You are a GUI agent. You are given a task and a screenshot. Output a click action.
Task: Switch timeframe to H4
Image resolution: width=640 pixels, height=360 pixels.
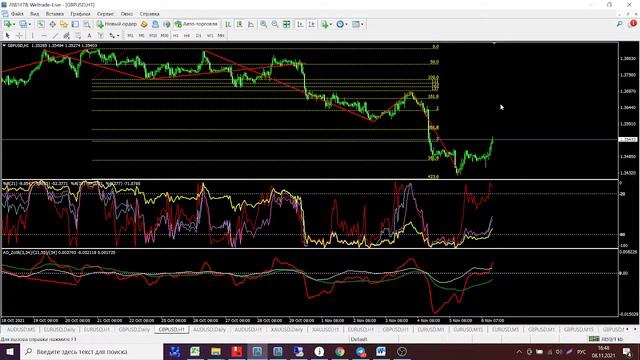coord(187,36)
